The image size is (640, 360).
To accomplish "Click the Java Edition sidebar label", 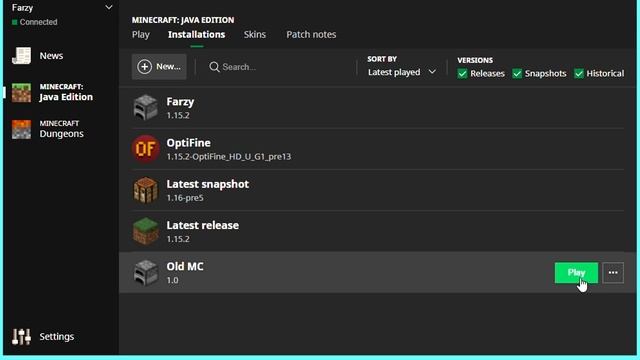I will (66, 97).
